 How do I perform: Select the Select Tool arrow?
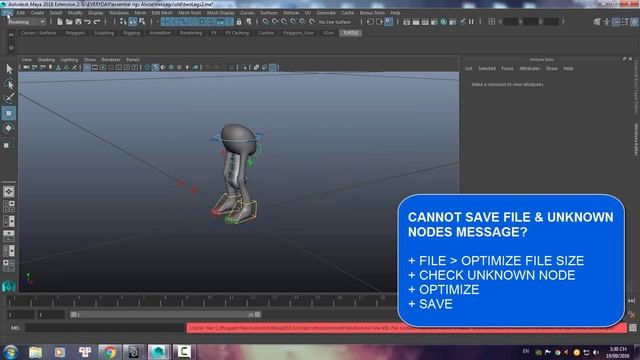[9, 69]
